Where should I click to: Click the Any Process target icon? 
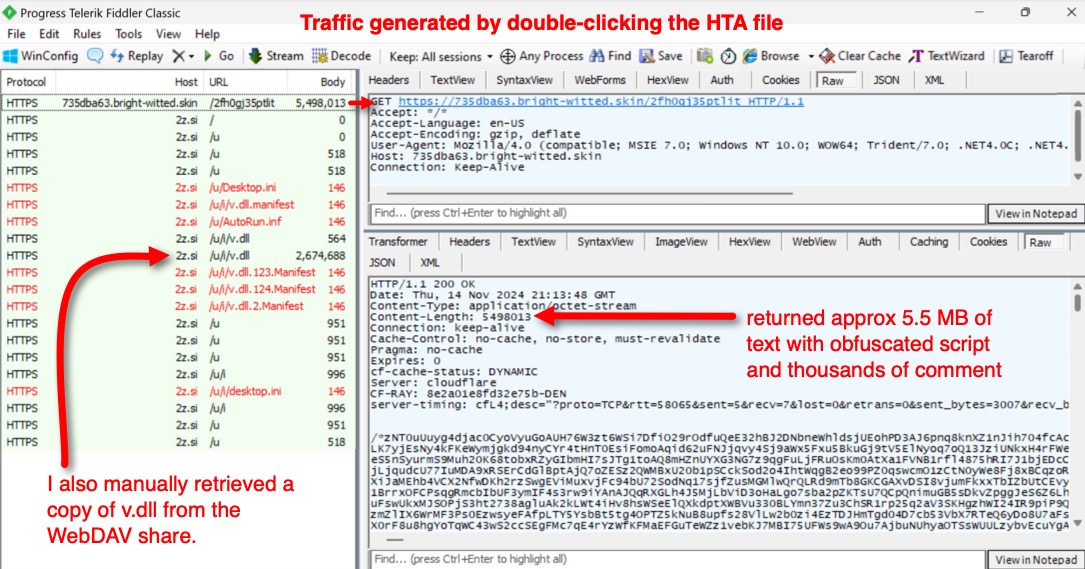coord(542,56)
